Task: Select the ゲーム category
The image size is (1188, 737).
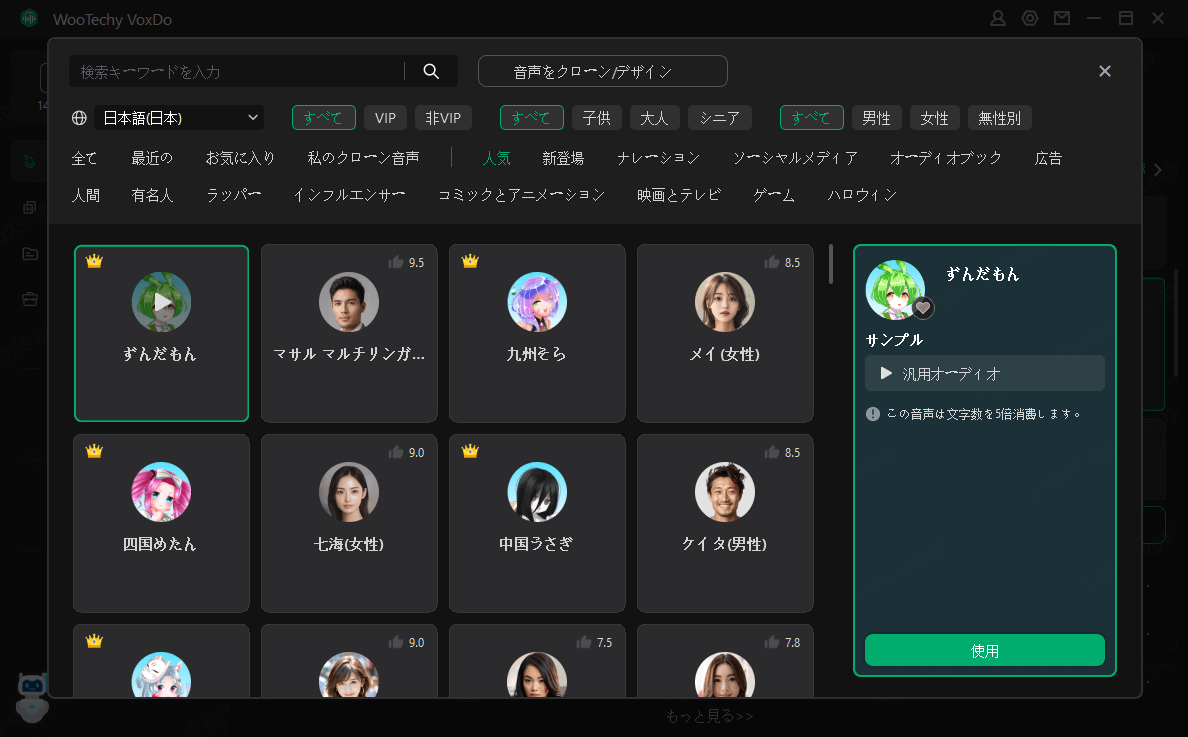Action: [x=774, y=195]
